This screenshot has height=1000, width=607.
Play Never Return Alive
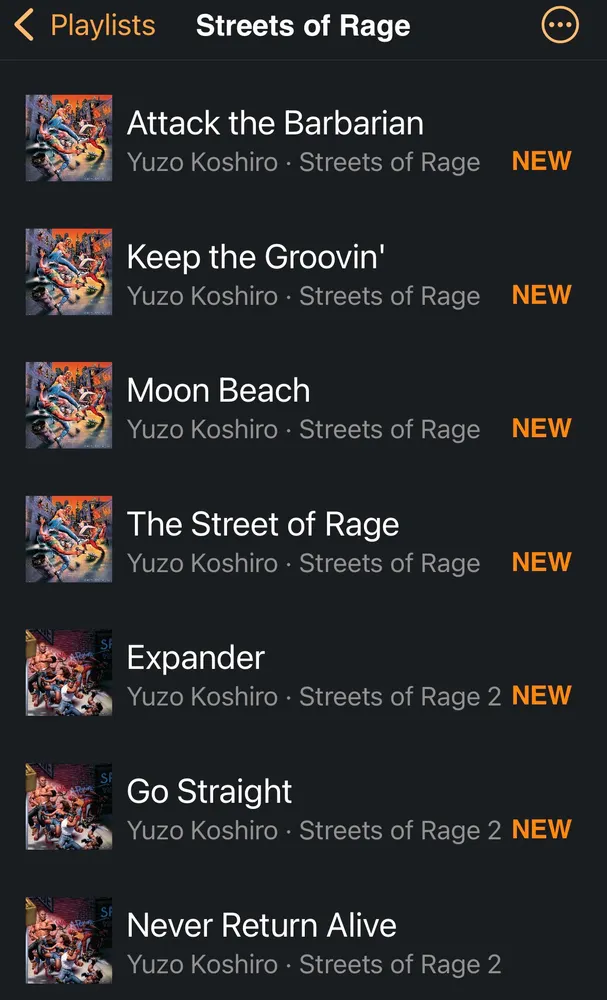[x=261, y=925]
